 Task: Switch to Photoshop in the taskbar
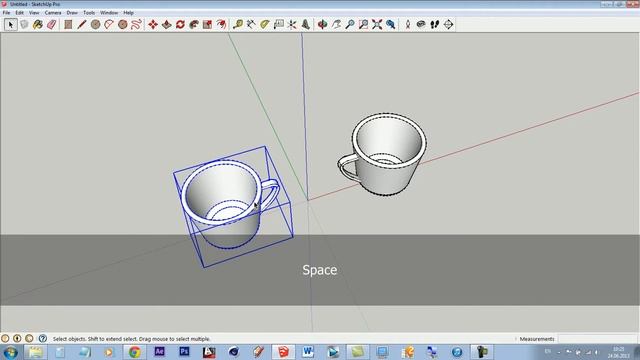[x=184, y=352]
